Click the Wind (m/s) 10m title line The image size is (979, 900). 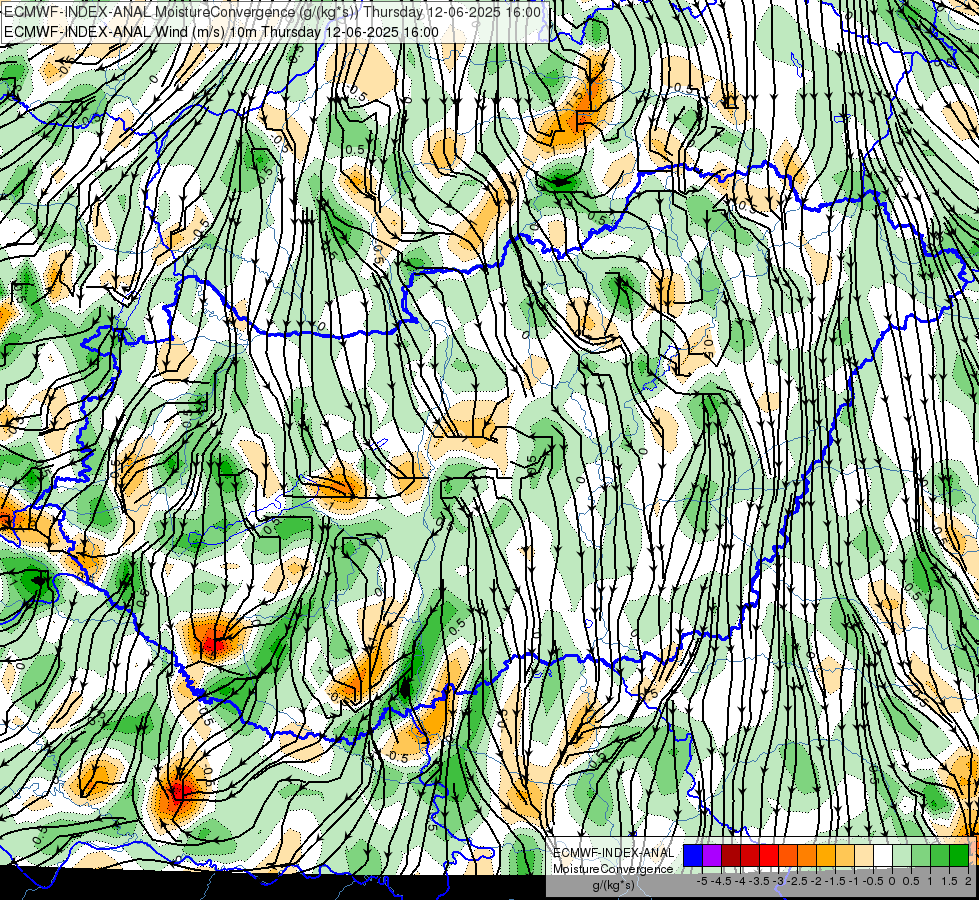click(221, 32)
